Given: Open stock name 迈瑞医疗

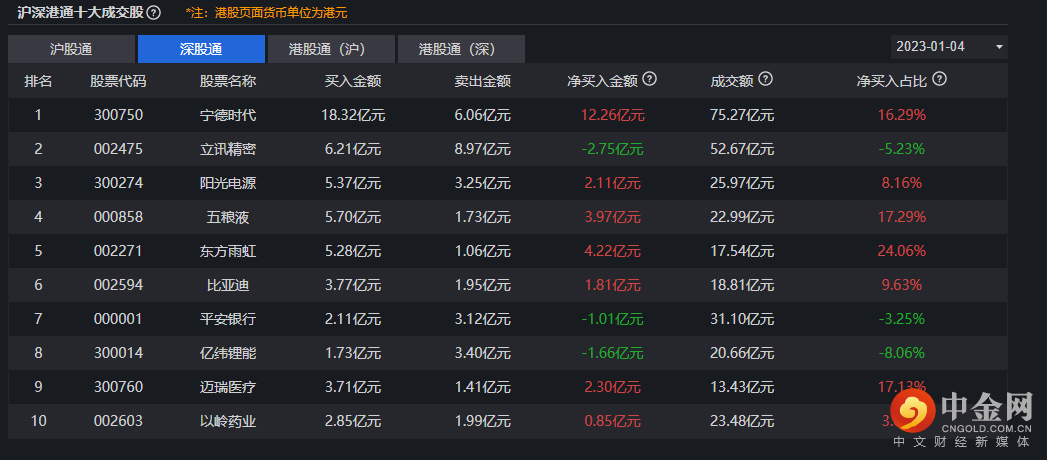Looking at the screenshot, I should point(228,387).
